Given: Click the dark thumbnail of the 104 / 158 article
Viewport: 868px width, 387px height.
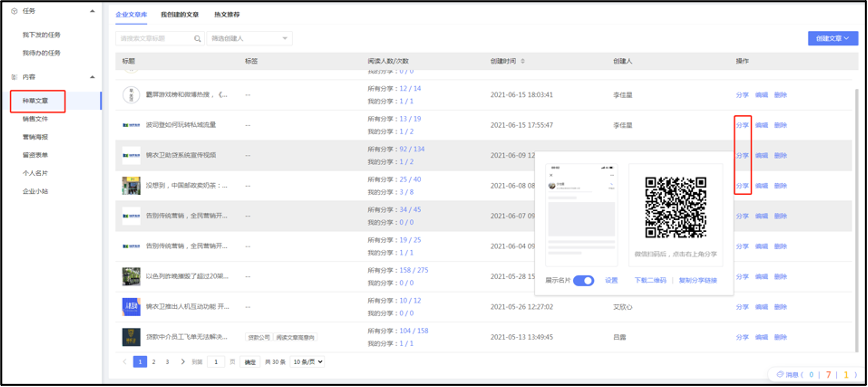Looking at the screenshot, I should pyautogui.click(x=131, y=337).
